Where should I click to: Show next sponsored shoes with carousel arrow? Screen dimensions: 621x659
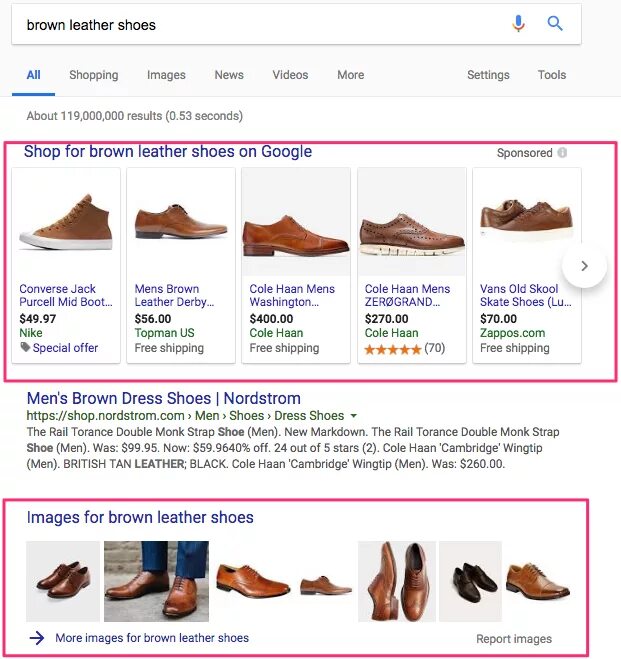tap(585, 266)
